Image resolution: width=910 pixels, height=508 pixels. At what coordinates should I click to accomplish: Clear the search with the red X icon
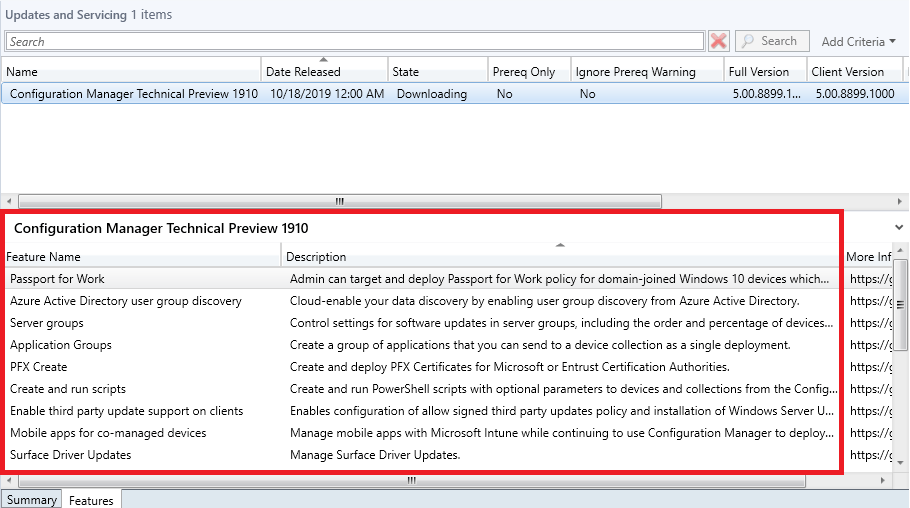click(718, 41)
